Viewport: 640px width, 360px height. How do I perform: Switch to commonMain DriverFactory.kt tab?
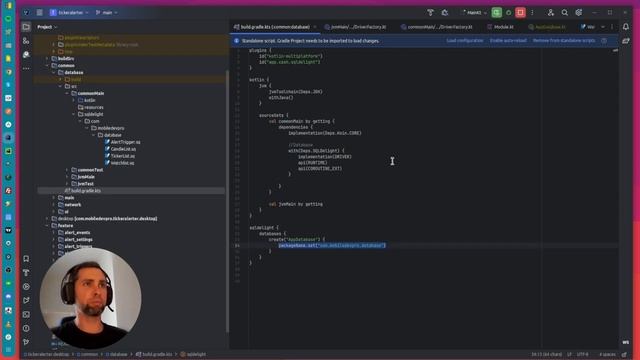pyautogui.click(x=437, y=27)
